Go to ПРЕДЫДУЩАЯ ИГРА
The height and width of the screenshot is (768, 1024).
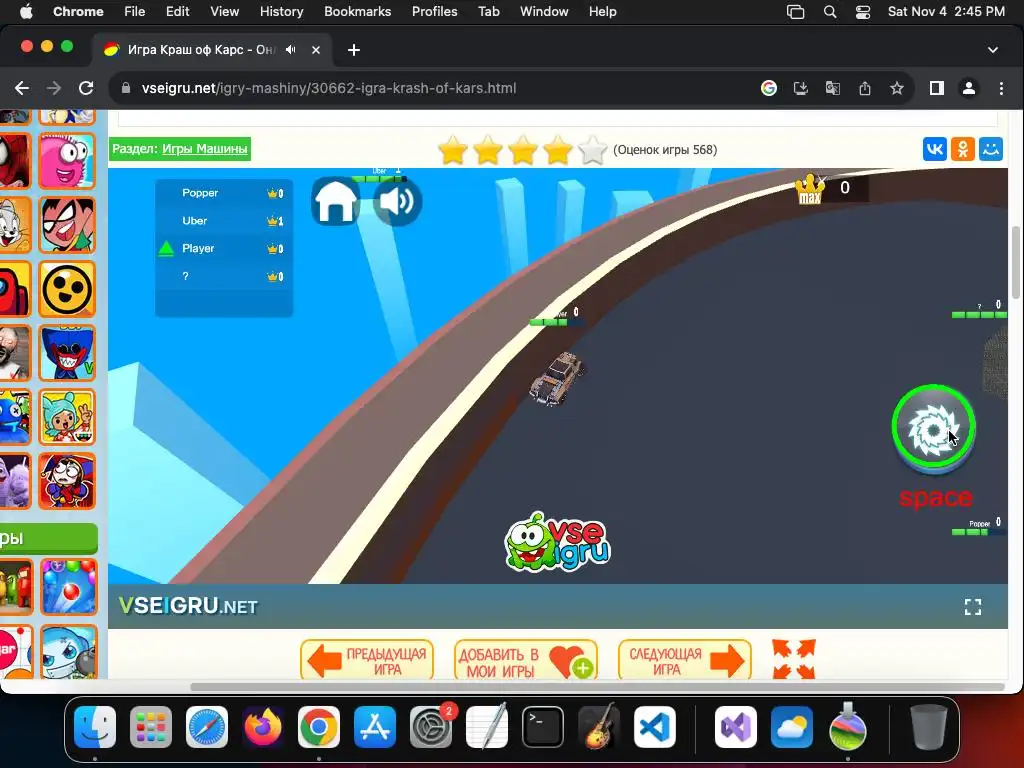click(367, 660)
